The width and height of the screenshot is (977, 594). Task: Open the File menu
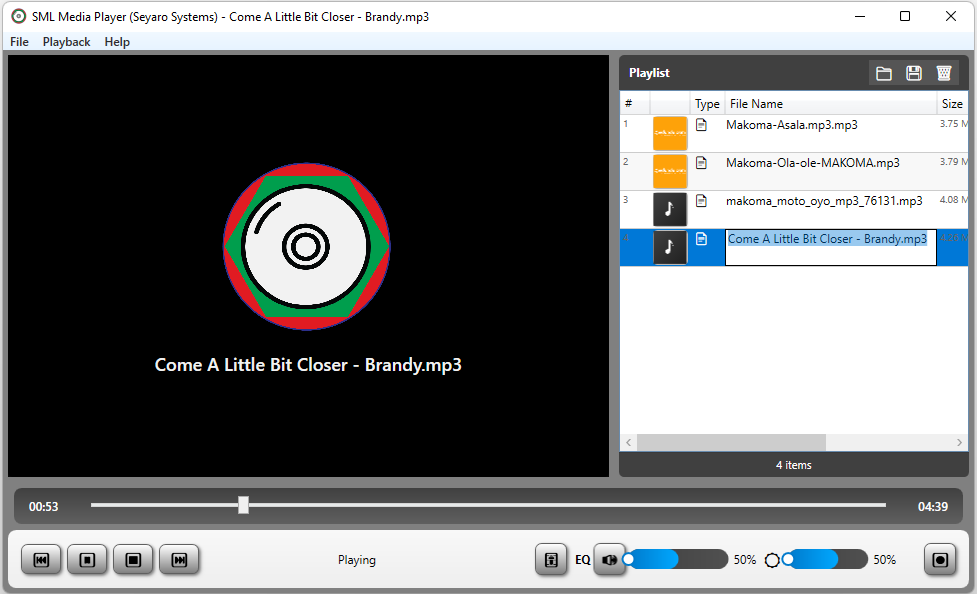(x=19, y=41)
